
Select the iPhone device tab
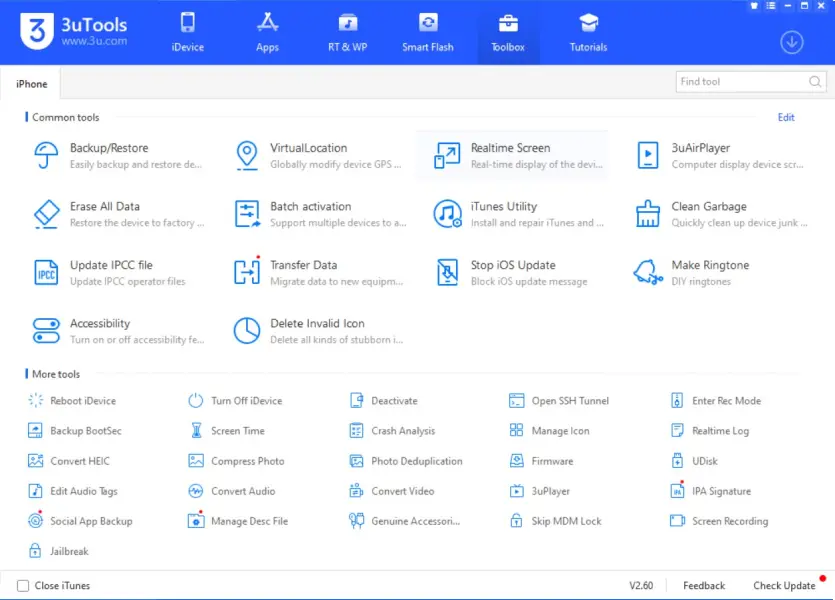31,84
